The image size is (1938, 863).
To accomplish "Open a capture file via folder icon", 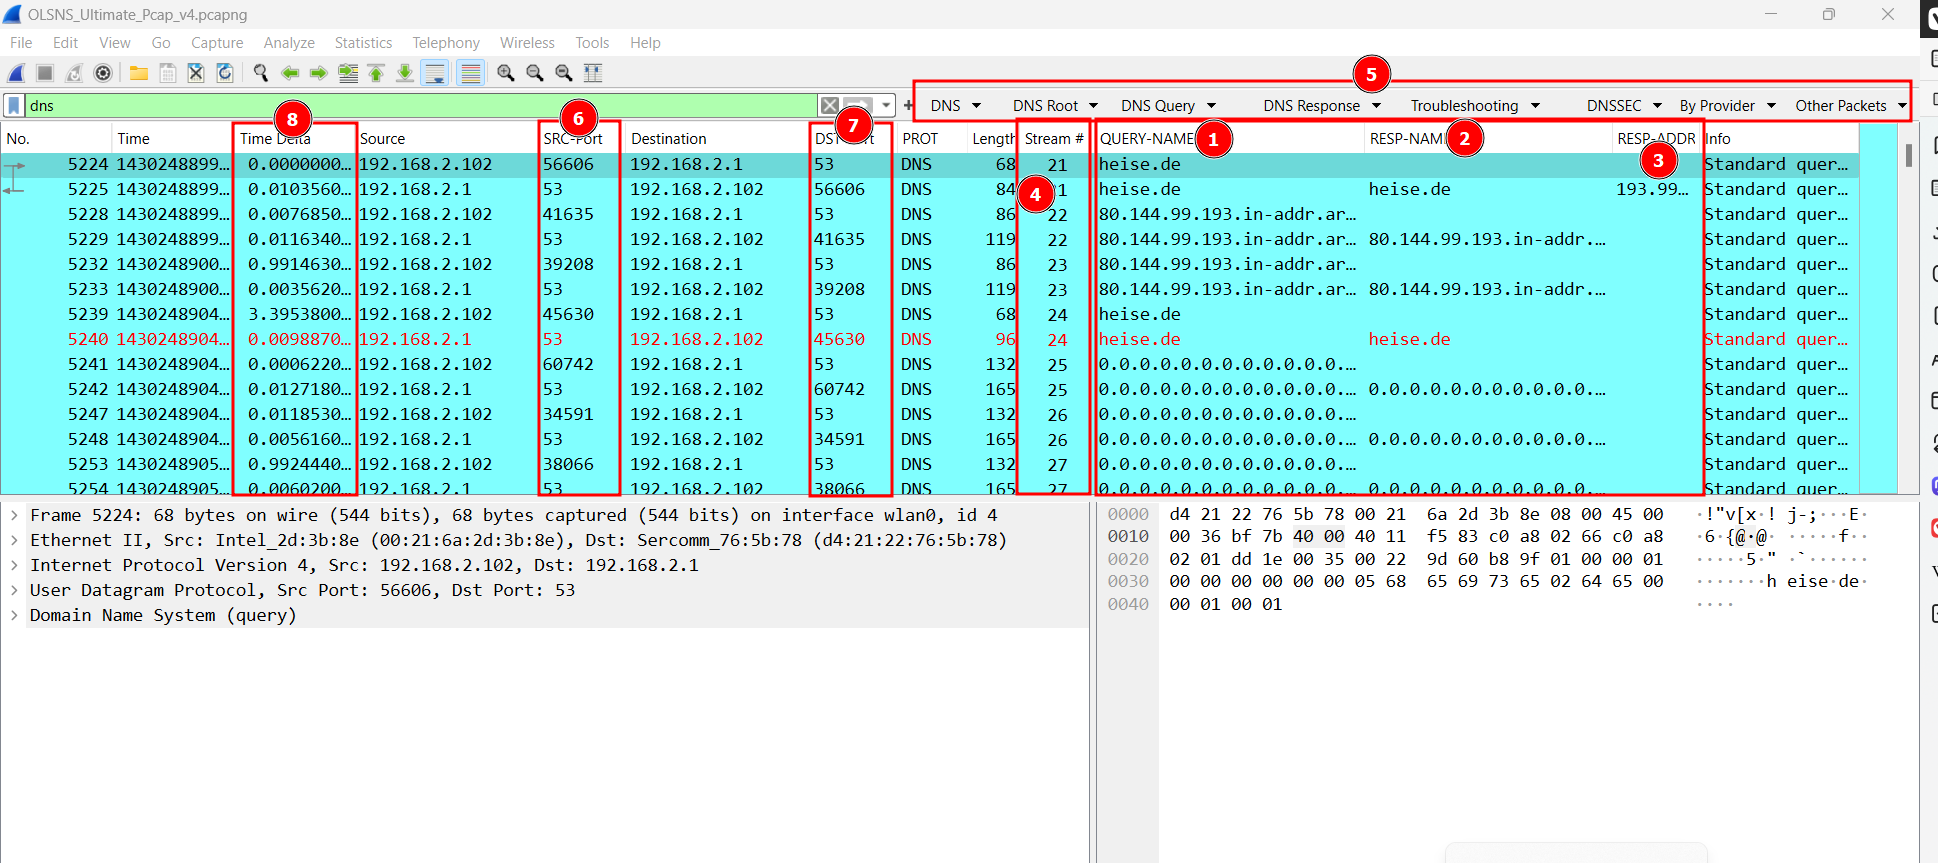I will coord(139,73).
